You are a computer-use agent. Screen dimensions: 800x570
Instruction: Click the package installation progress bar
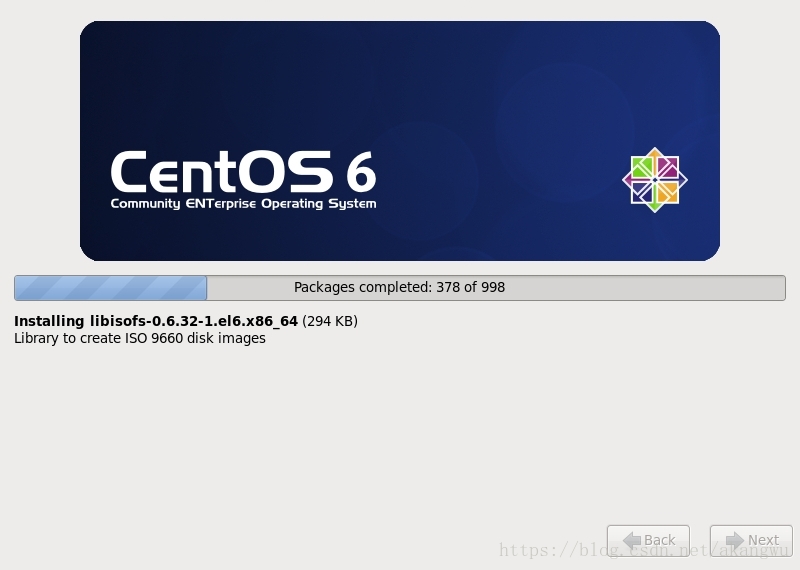pos(400,288)
